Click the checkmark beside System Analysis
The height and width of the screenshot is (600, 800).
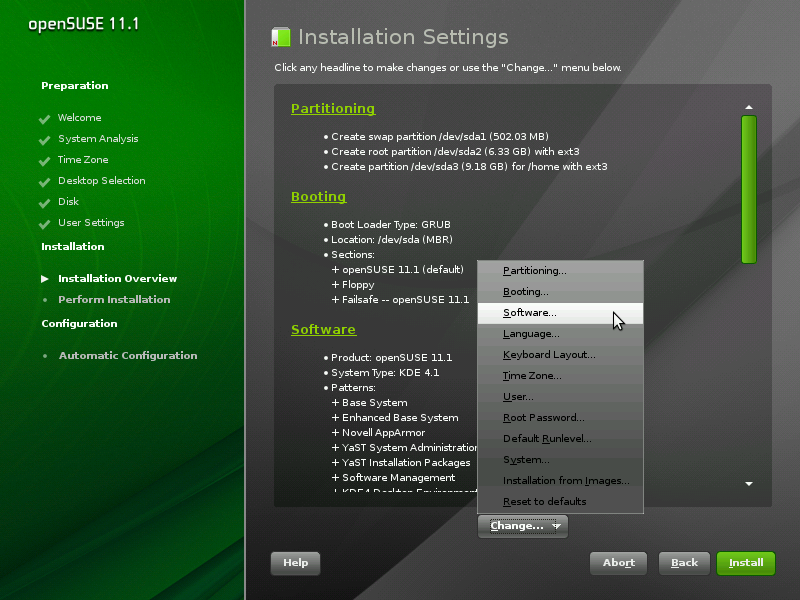[x=44, y=140]
